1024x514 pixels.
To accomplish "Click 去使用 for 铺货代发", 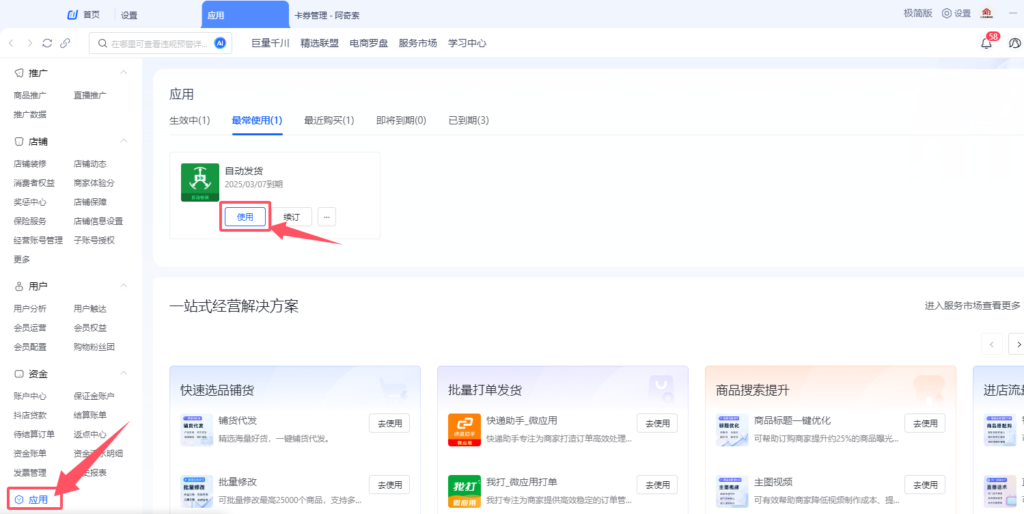I will tap(389, 423).
